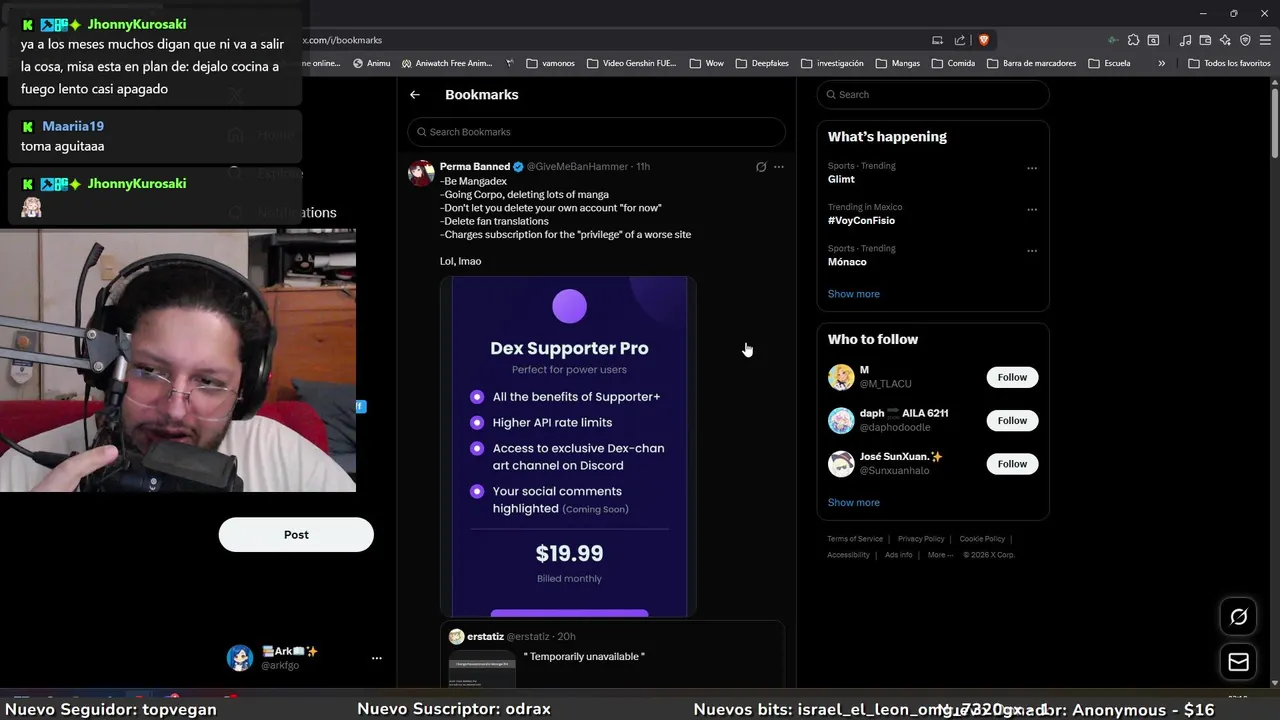Follow the daph AILA 6211 account
Screen dimensions: 1280x720
pyautogui.click(x=1012, y=420)
